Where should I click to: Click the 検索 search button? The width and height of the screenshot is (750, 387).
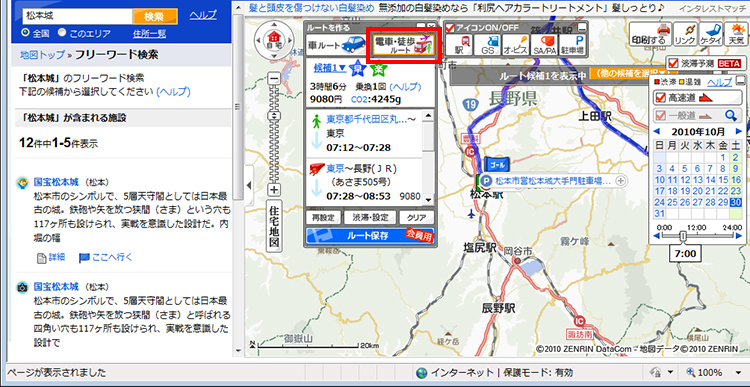pos(154,17)
